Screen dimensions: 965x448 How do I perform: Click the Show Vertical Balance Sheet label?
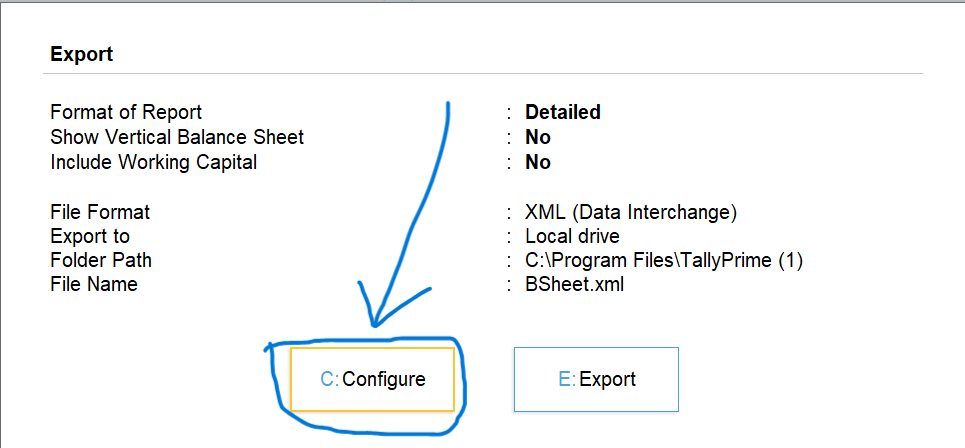pos(177,137)
